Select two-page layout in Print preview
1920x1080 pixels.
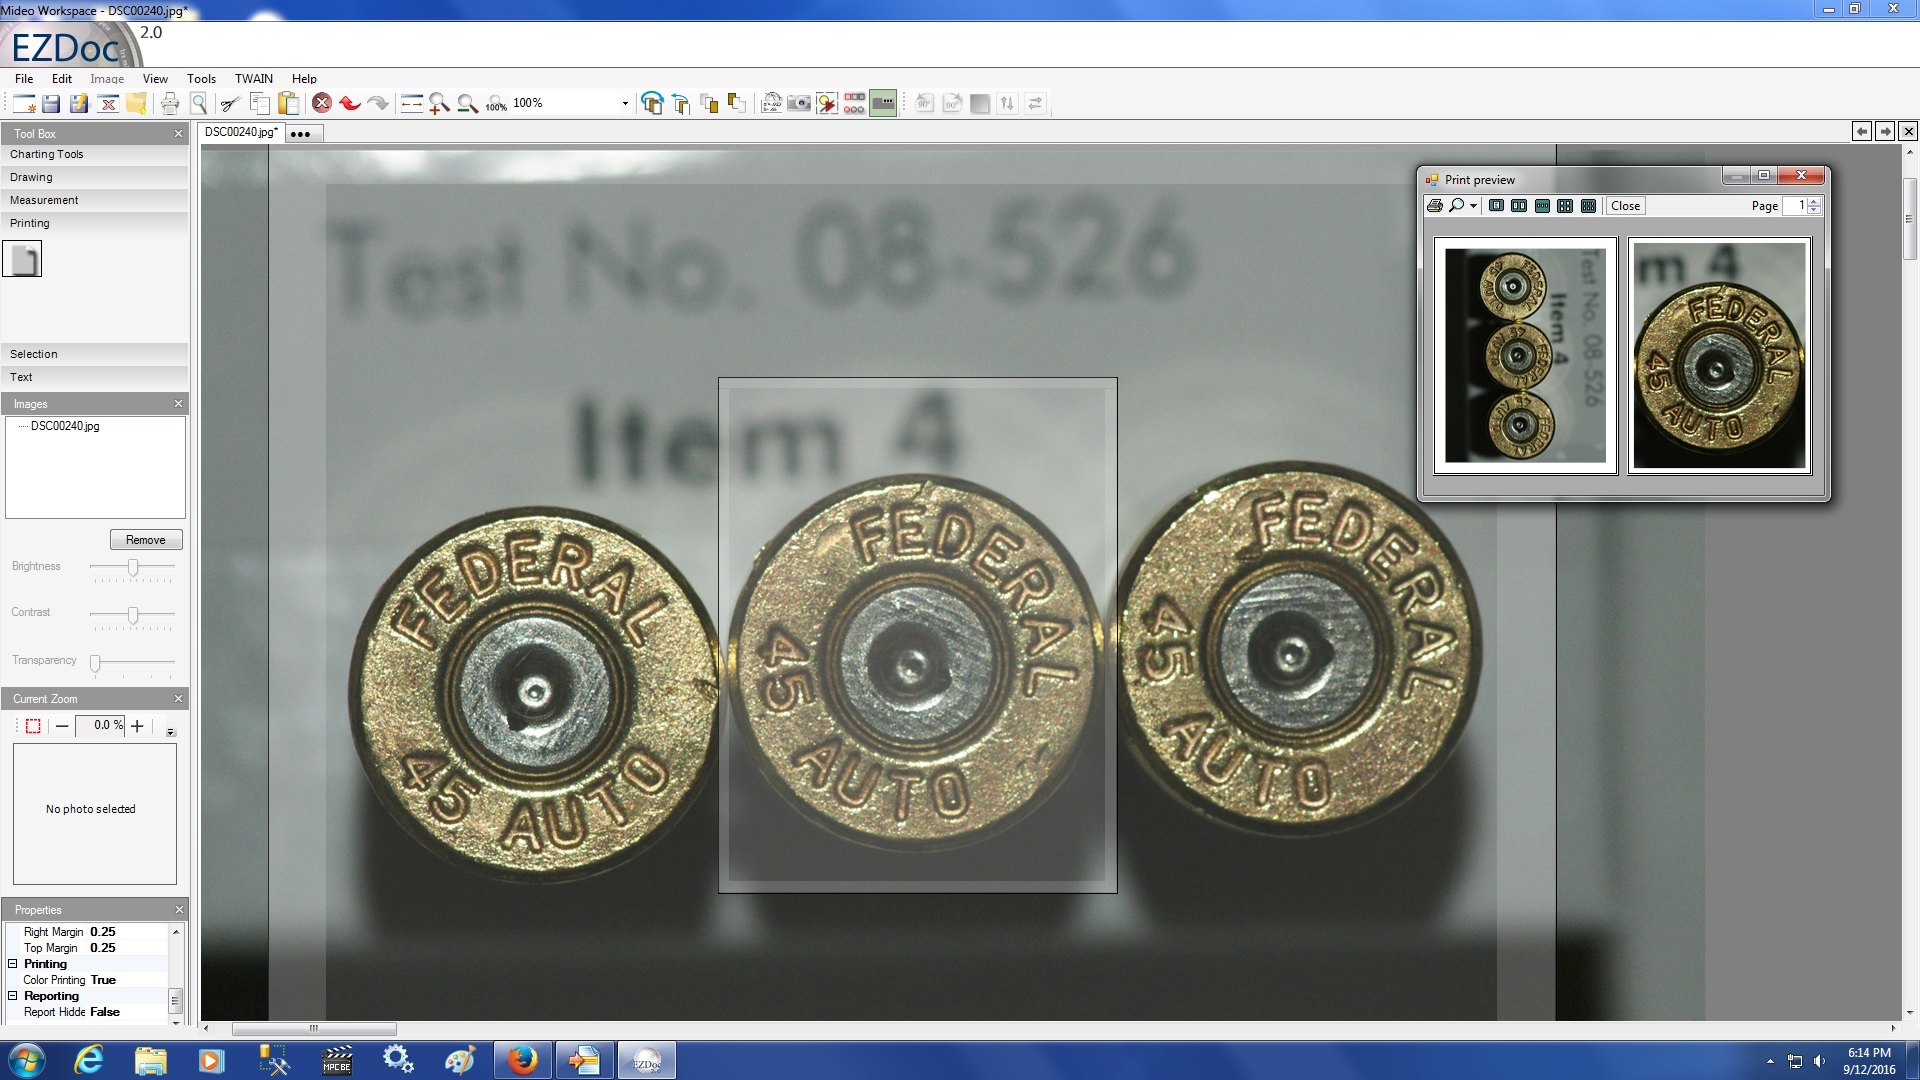point(1519,206)
